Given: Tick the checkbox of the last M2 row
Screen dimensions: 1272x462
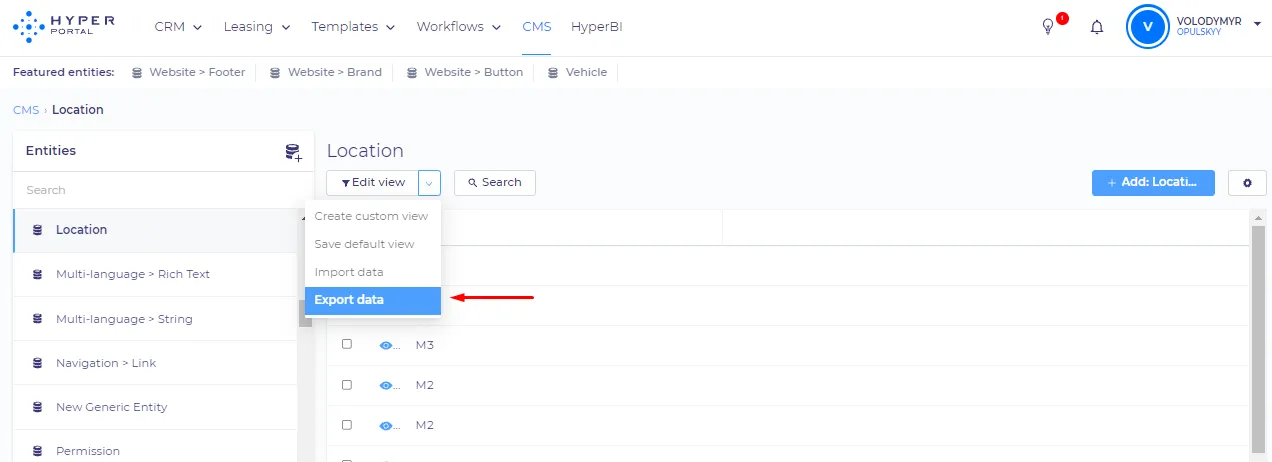Looking at the screenshot, I should 347,424.
